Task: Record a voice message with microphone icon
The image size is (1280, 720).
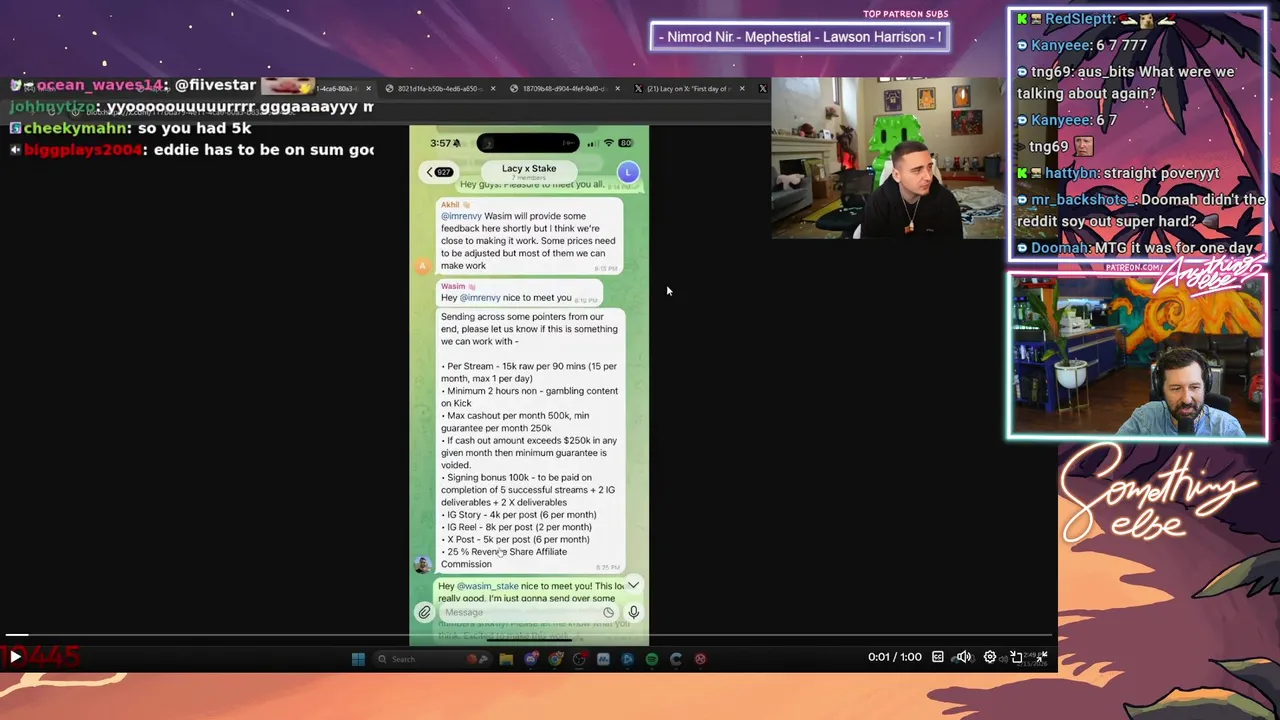Action: click(x=634, y=612)
